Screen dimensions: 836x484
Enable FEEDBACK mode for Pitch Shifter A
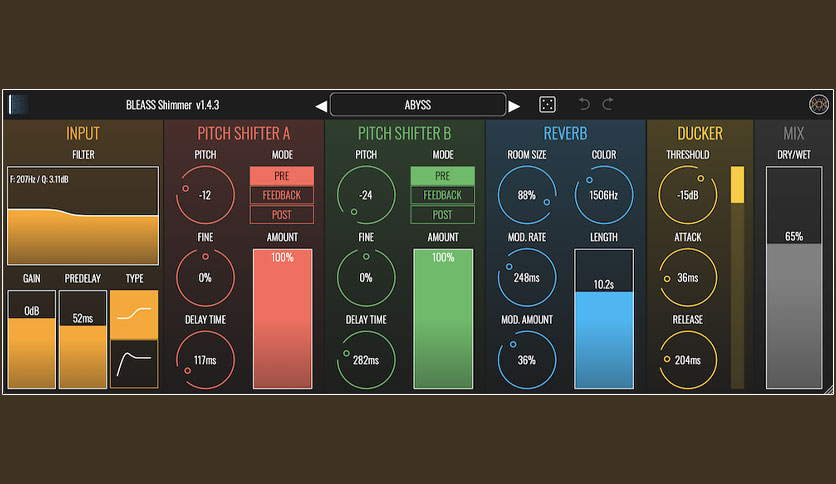click(282, 195)
